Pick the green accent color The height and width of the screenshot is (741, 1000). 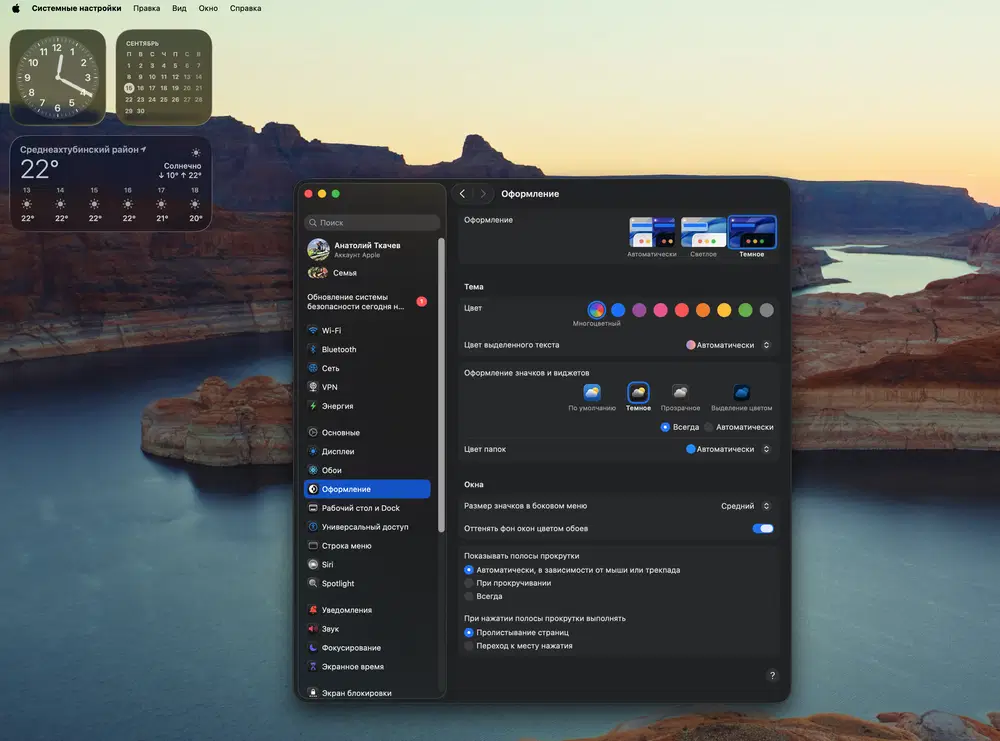(x=745, y=310)
